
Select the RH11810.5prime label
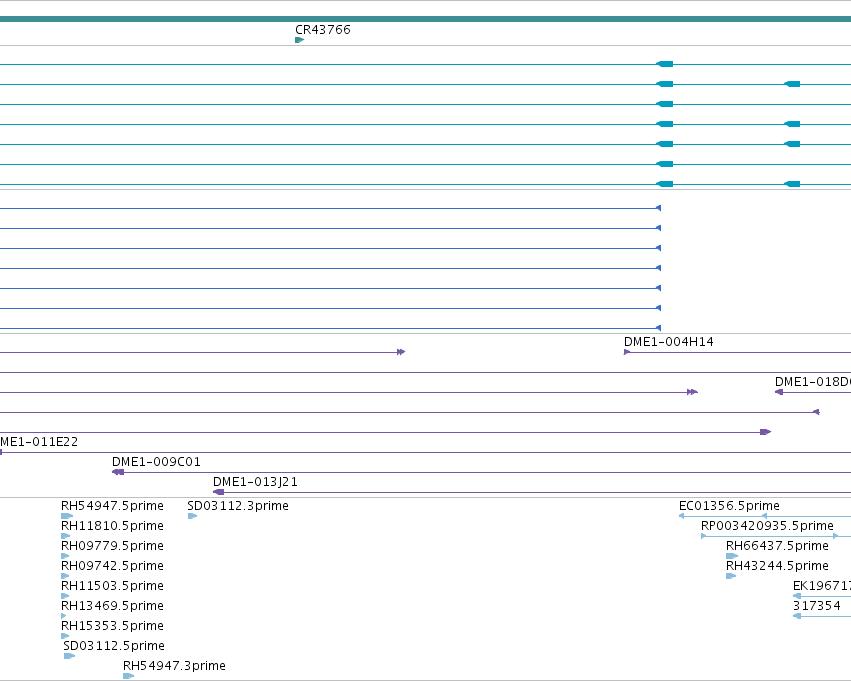112,526
